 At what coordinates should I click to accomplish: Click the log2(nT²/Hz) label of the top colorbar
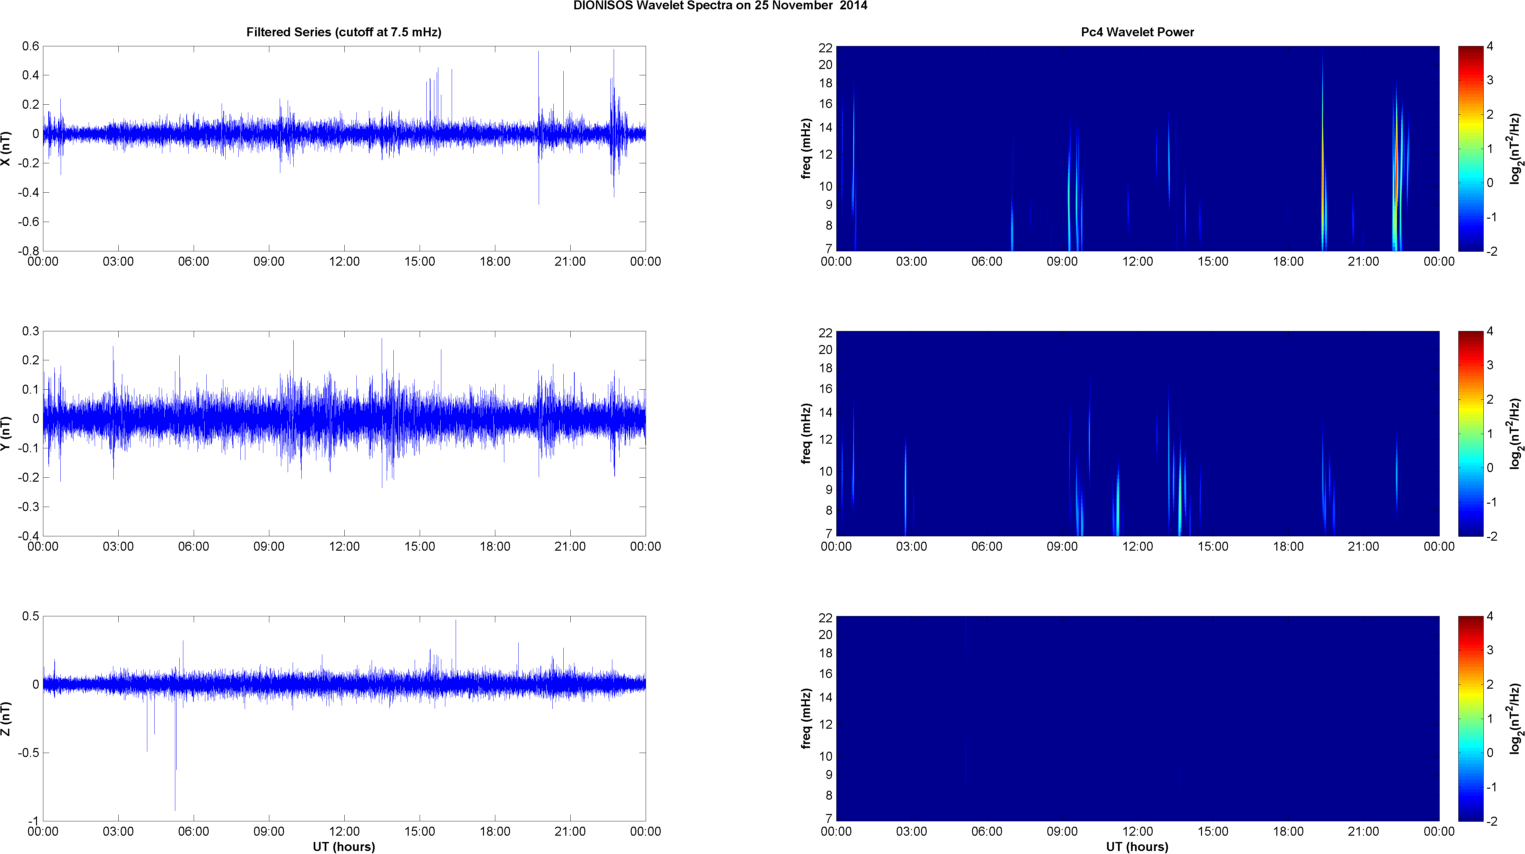click(1516, 148)
